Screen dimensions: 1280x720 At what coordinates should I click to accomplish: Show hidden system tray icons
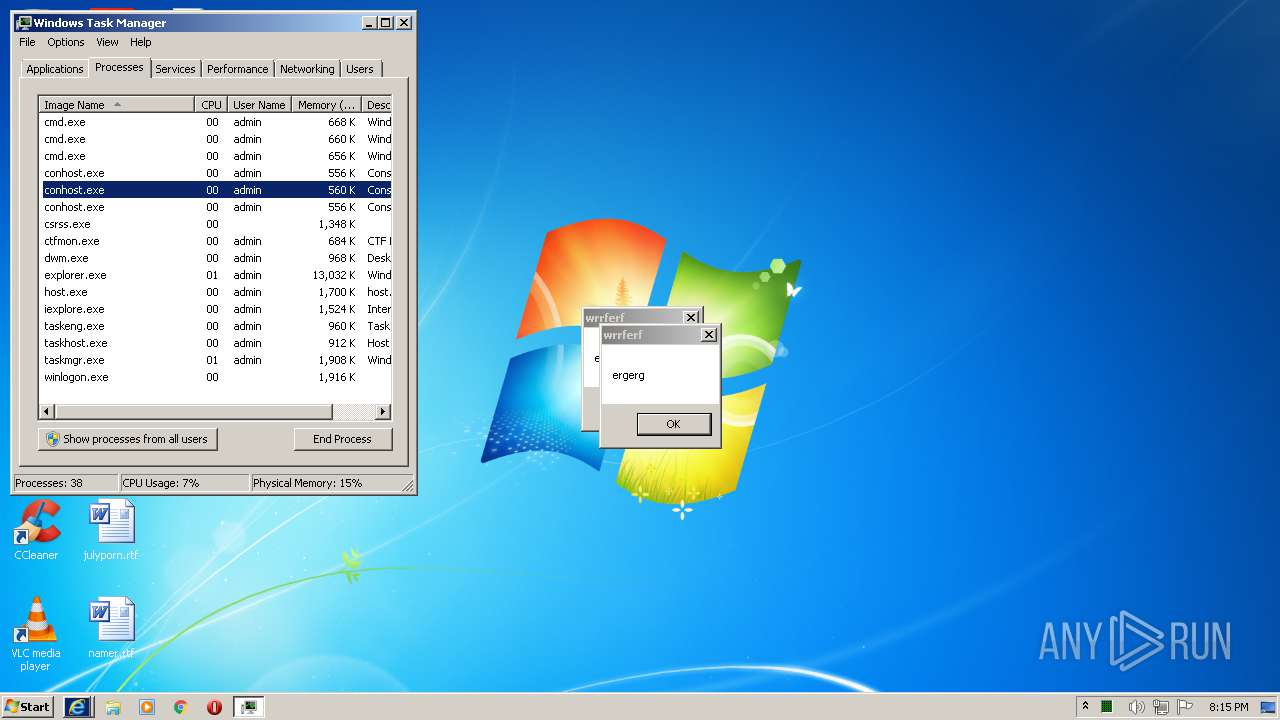1085,707
